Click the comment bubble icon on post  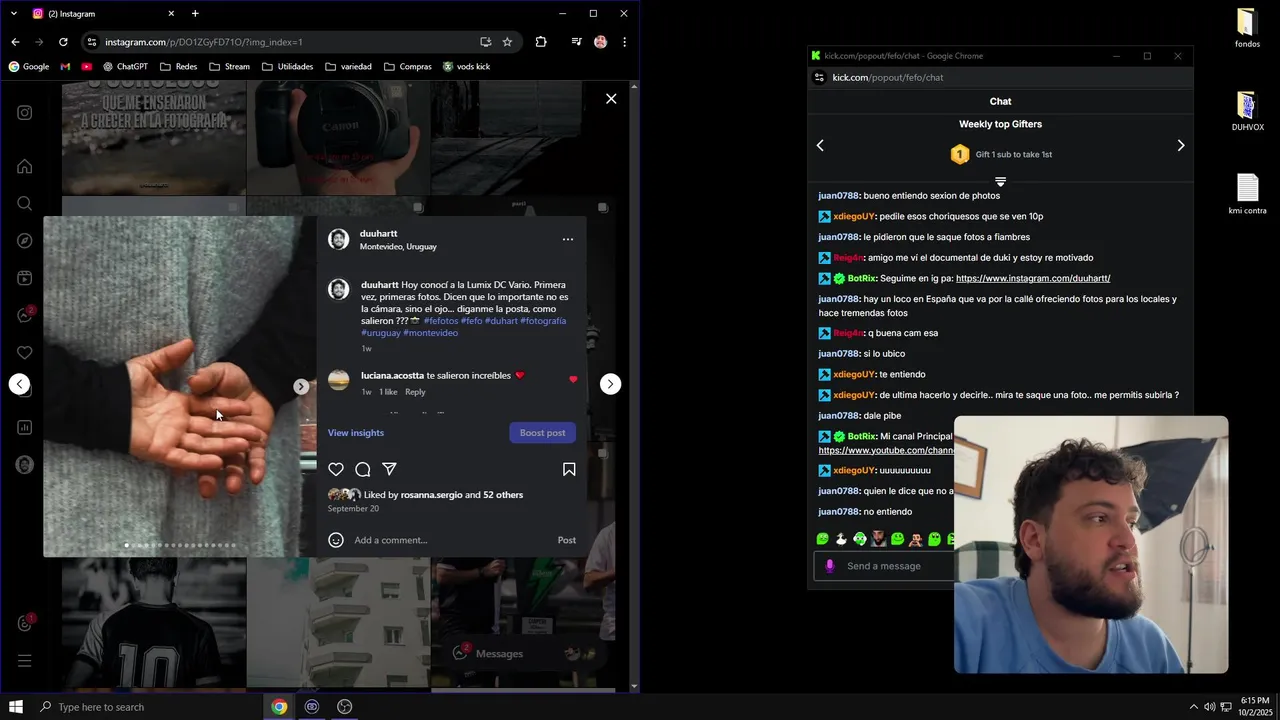tap(363, 469)
